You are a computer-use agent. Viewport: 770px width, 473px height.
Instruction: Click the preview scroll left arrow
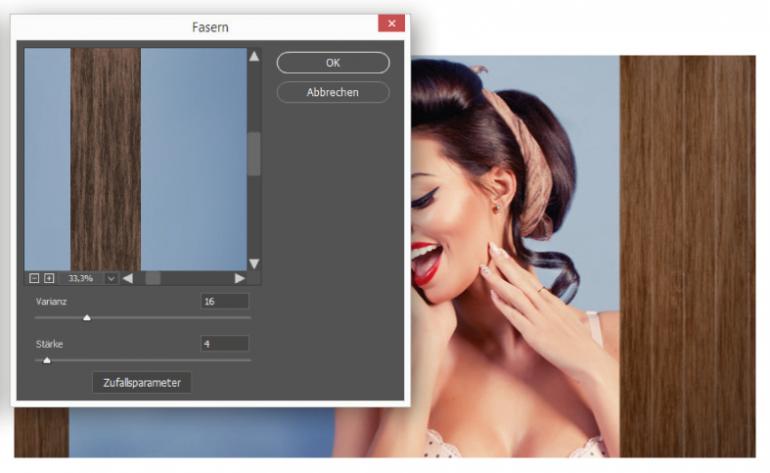point(128,278)
